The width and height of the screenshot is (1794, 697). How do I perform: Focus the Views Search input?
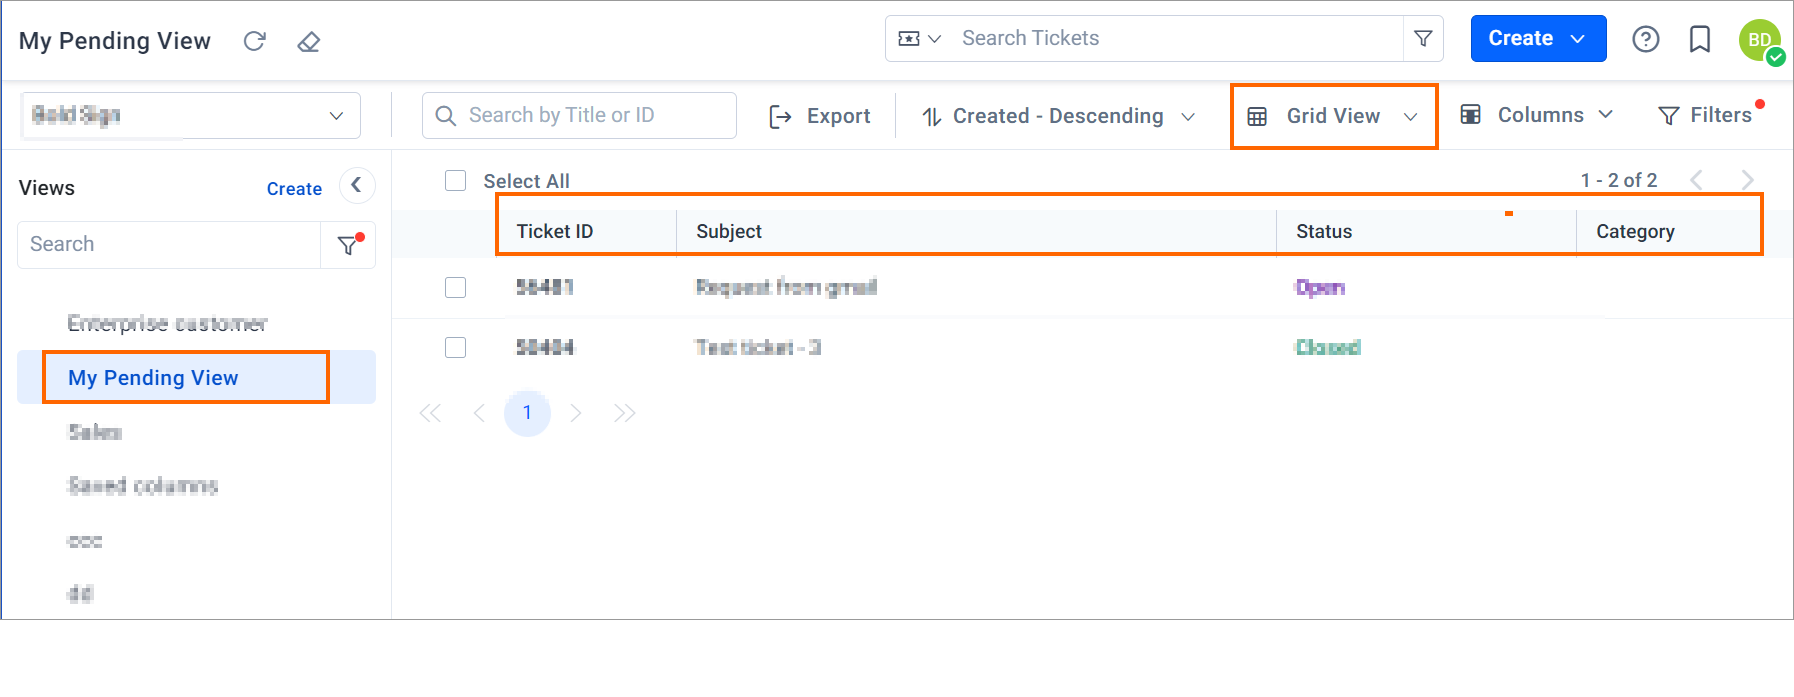[x=169, y=245]
